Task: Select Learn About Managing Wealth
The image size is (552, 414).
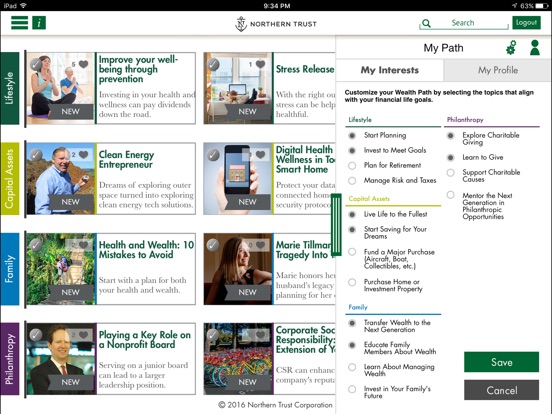Action: 352,367
